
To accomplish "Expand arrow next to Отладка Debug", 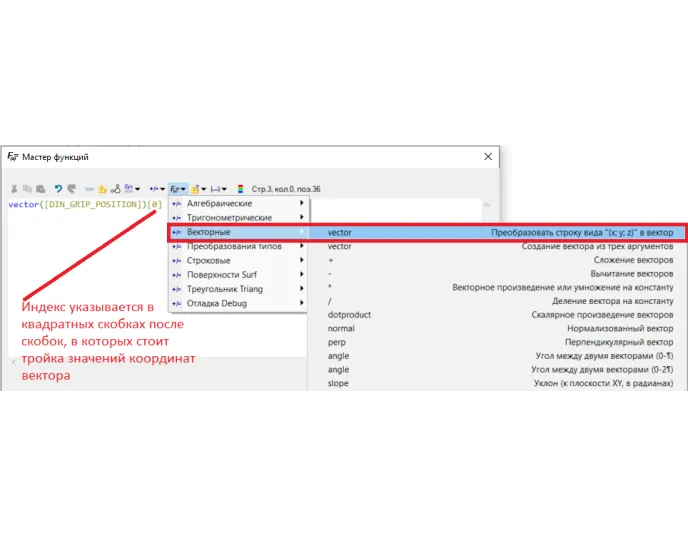I will pos(301,303).
